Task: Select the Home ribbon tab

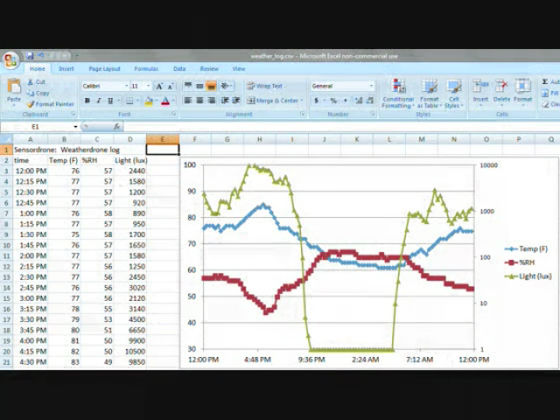Action: point(37,69)
